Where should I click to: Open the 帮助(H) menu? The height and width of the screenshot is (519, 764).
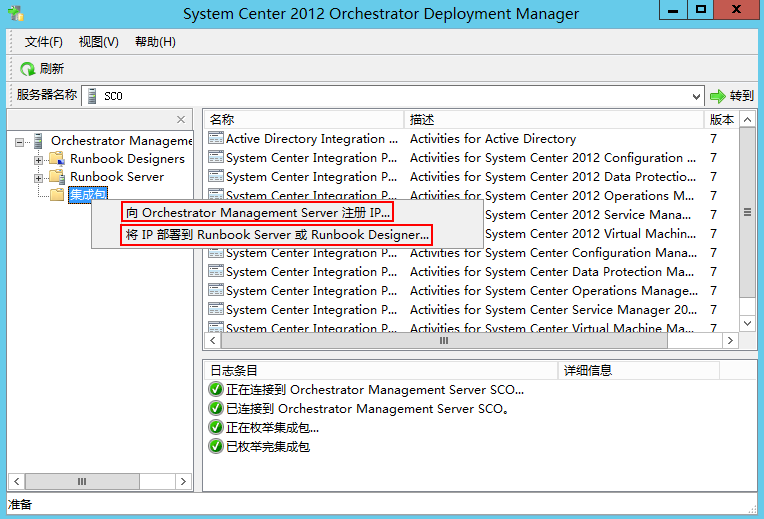click(x=155, y=42)
